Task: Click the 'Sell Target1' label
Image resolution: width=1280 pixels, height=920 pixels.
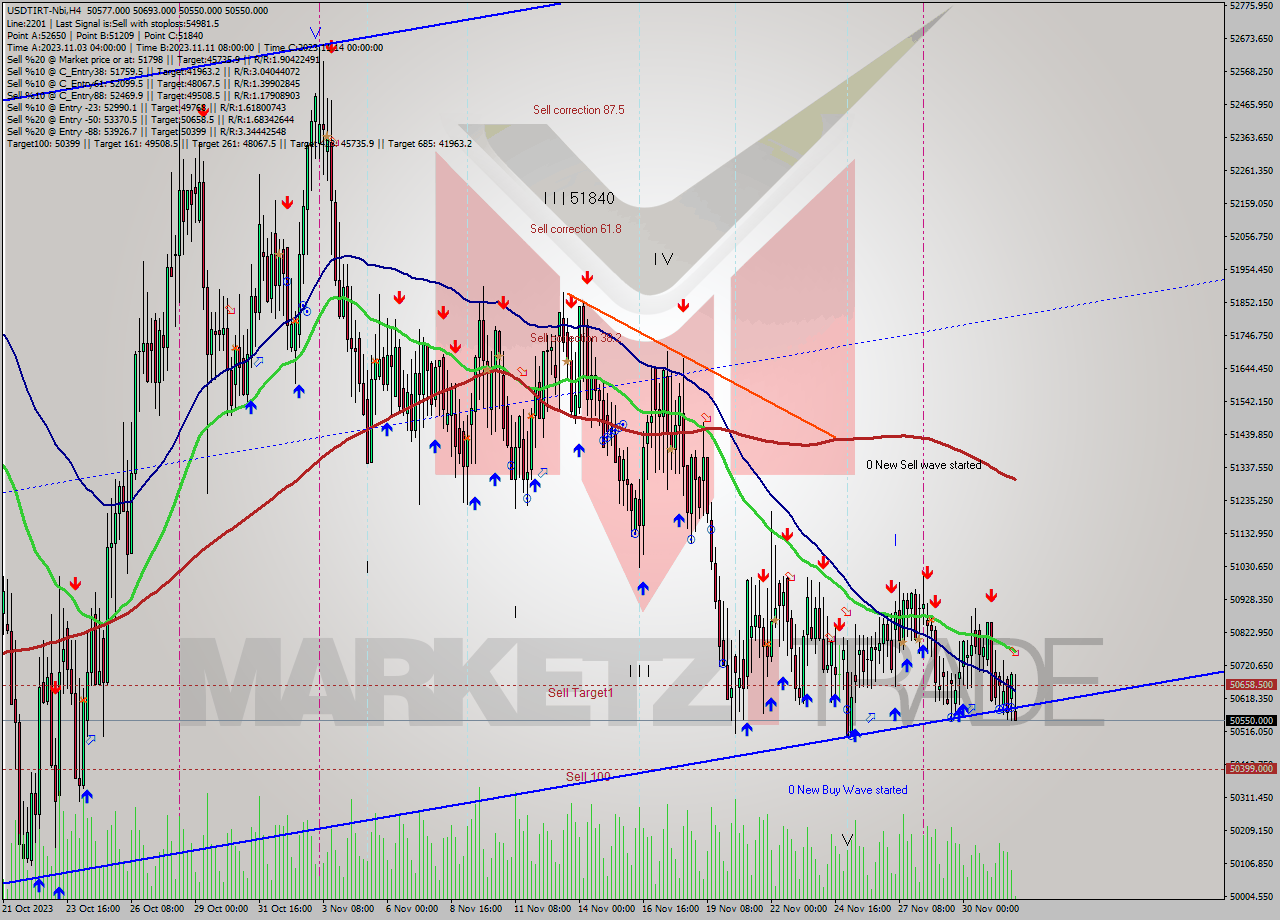Action: pos(580,692)
